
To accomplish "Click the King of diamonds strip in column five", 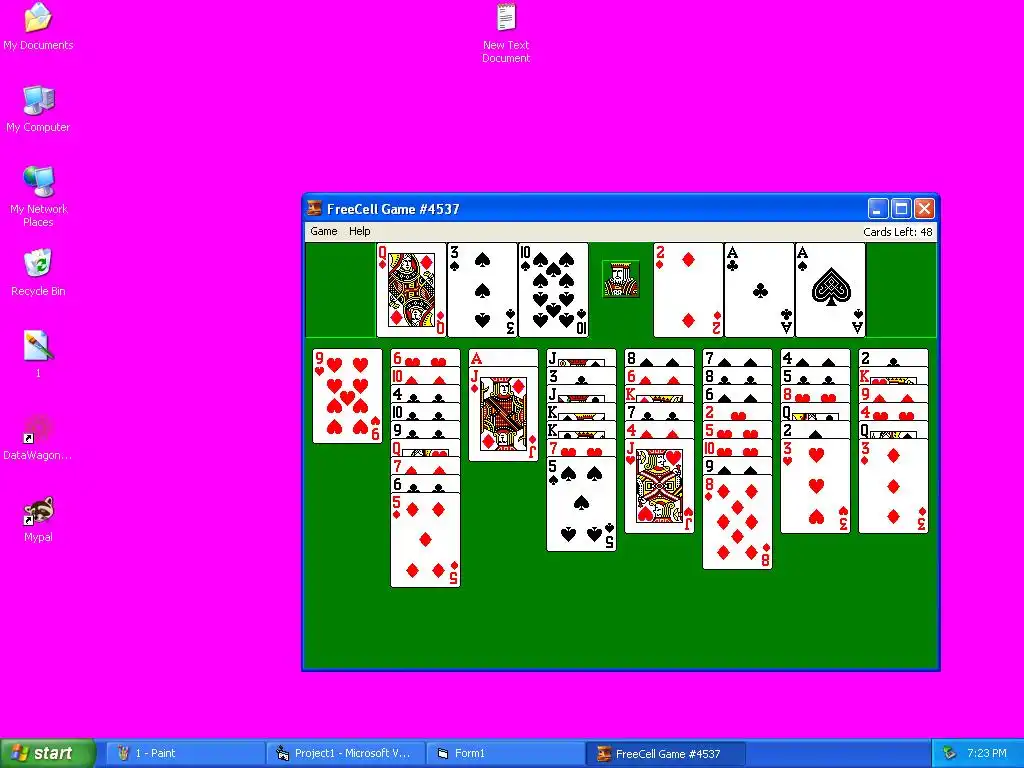I will [x=660, y=394].
